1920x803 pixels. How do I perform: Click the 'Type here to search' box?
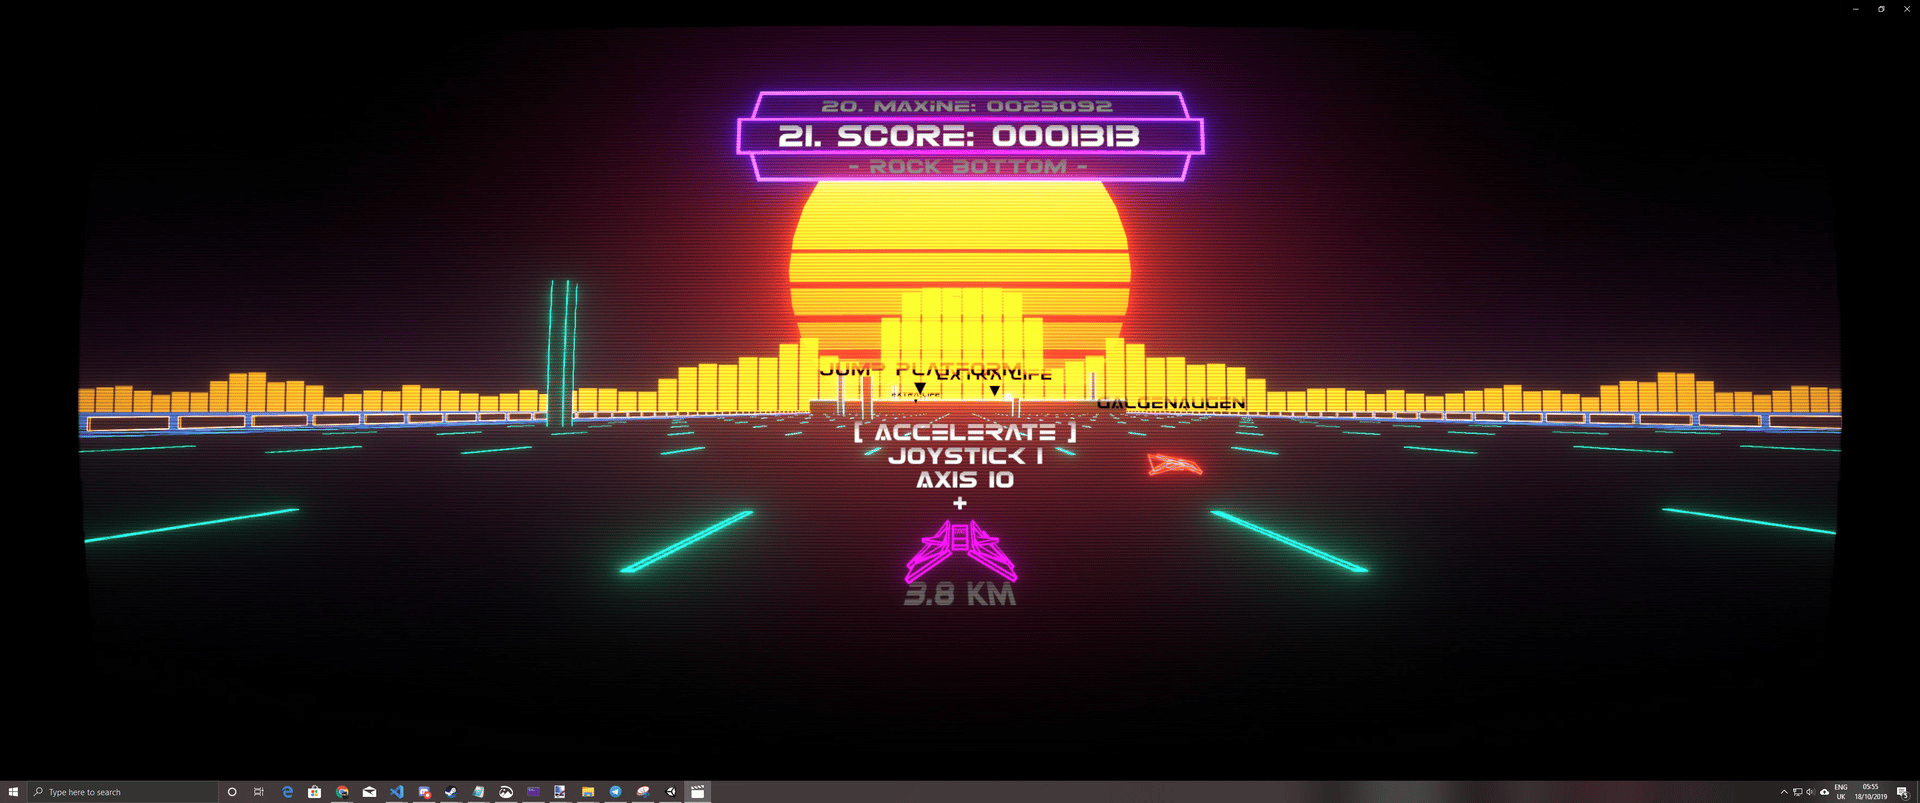[122, 792]
